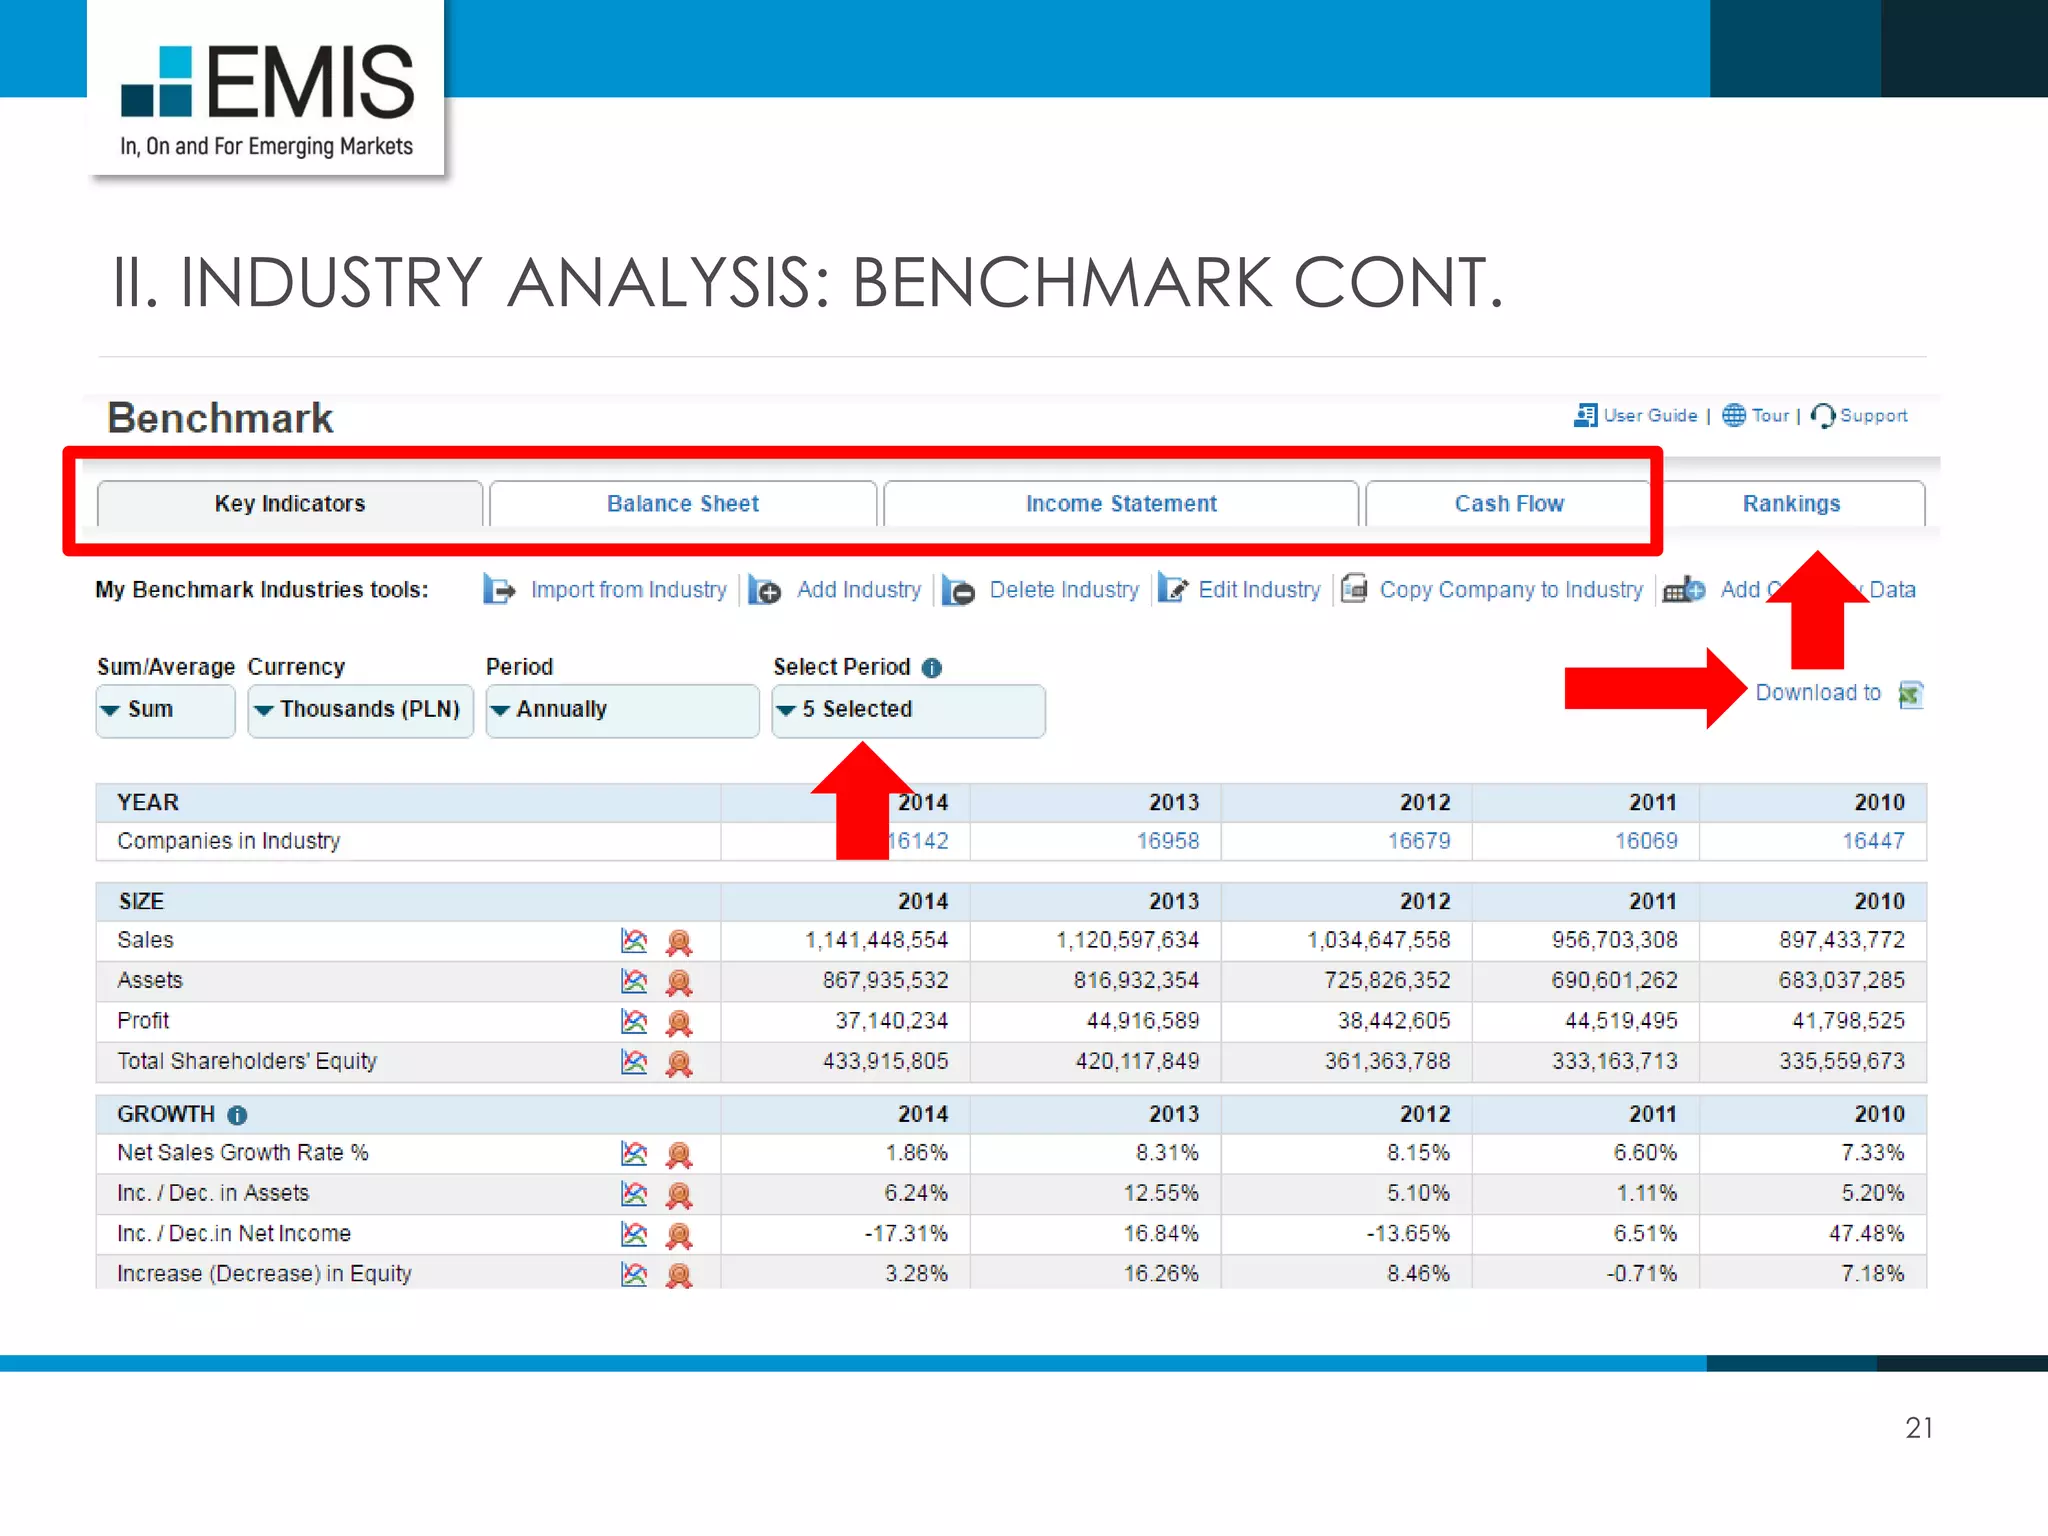Open the chart icon for Assets
The image size is (2048, 1536).
[x=634, y=981]
